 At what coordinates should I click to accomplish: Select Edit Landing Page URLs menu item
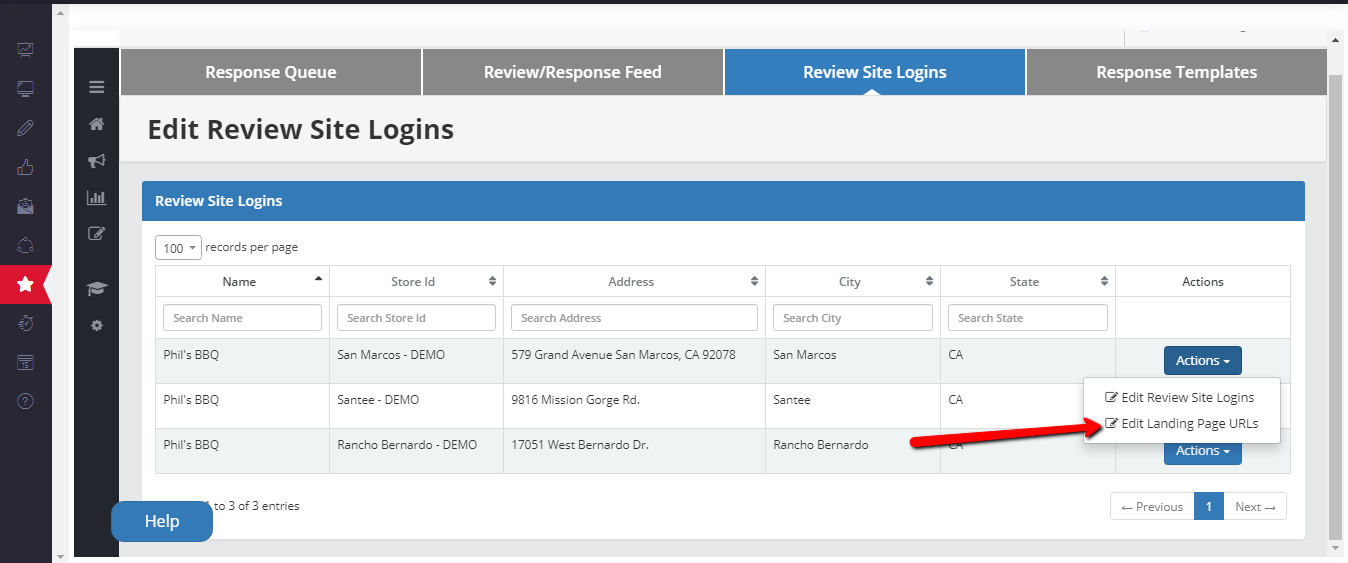pyautogui.click(x=1189, y=424)
